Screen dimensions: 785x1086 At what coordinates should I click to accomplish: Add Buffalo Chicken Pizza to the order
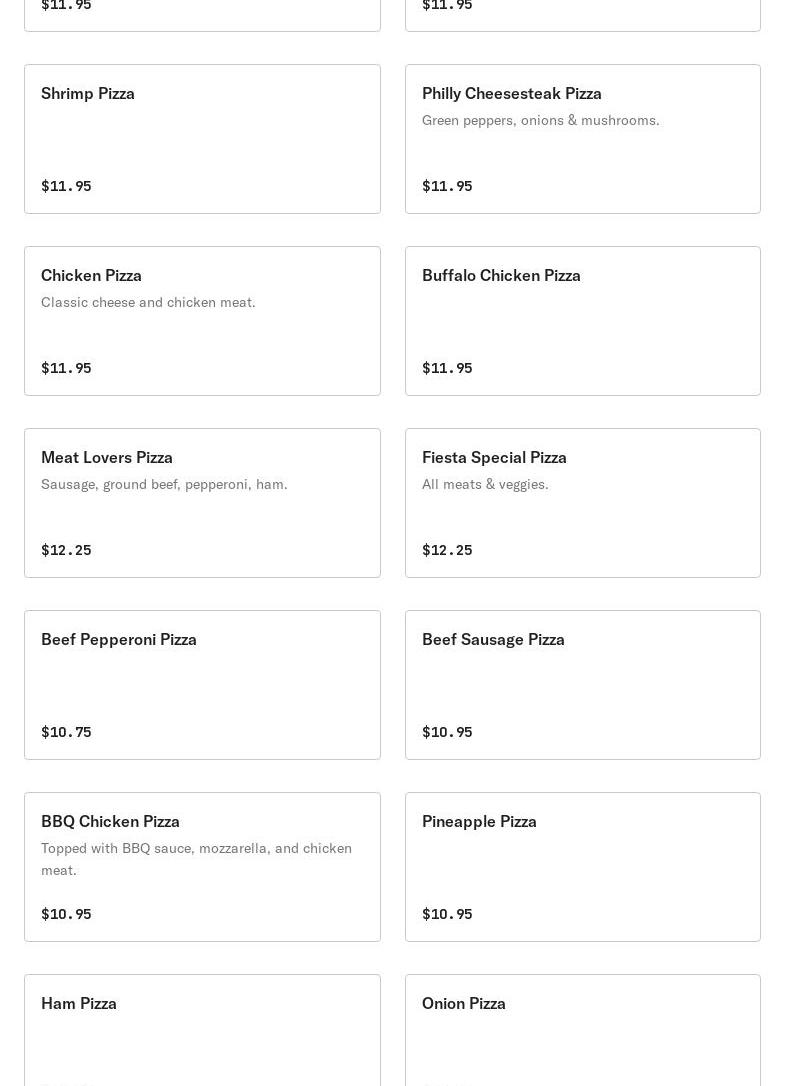[x=582, y=321]
